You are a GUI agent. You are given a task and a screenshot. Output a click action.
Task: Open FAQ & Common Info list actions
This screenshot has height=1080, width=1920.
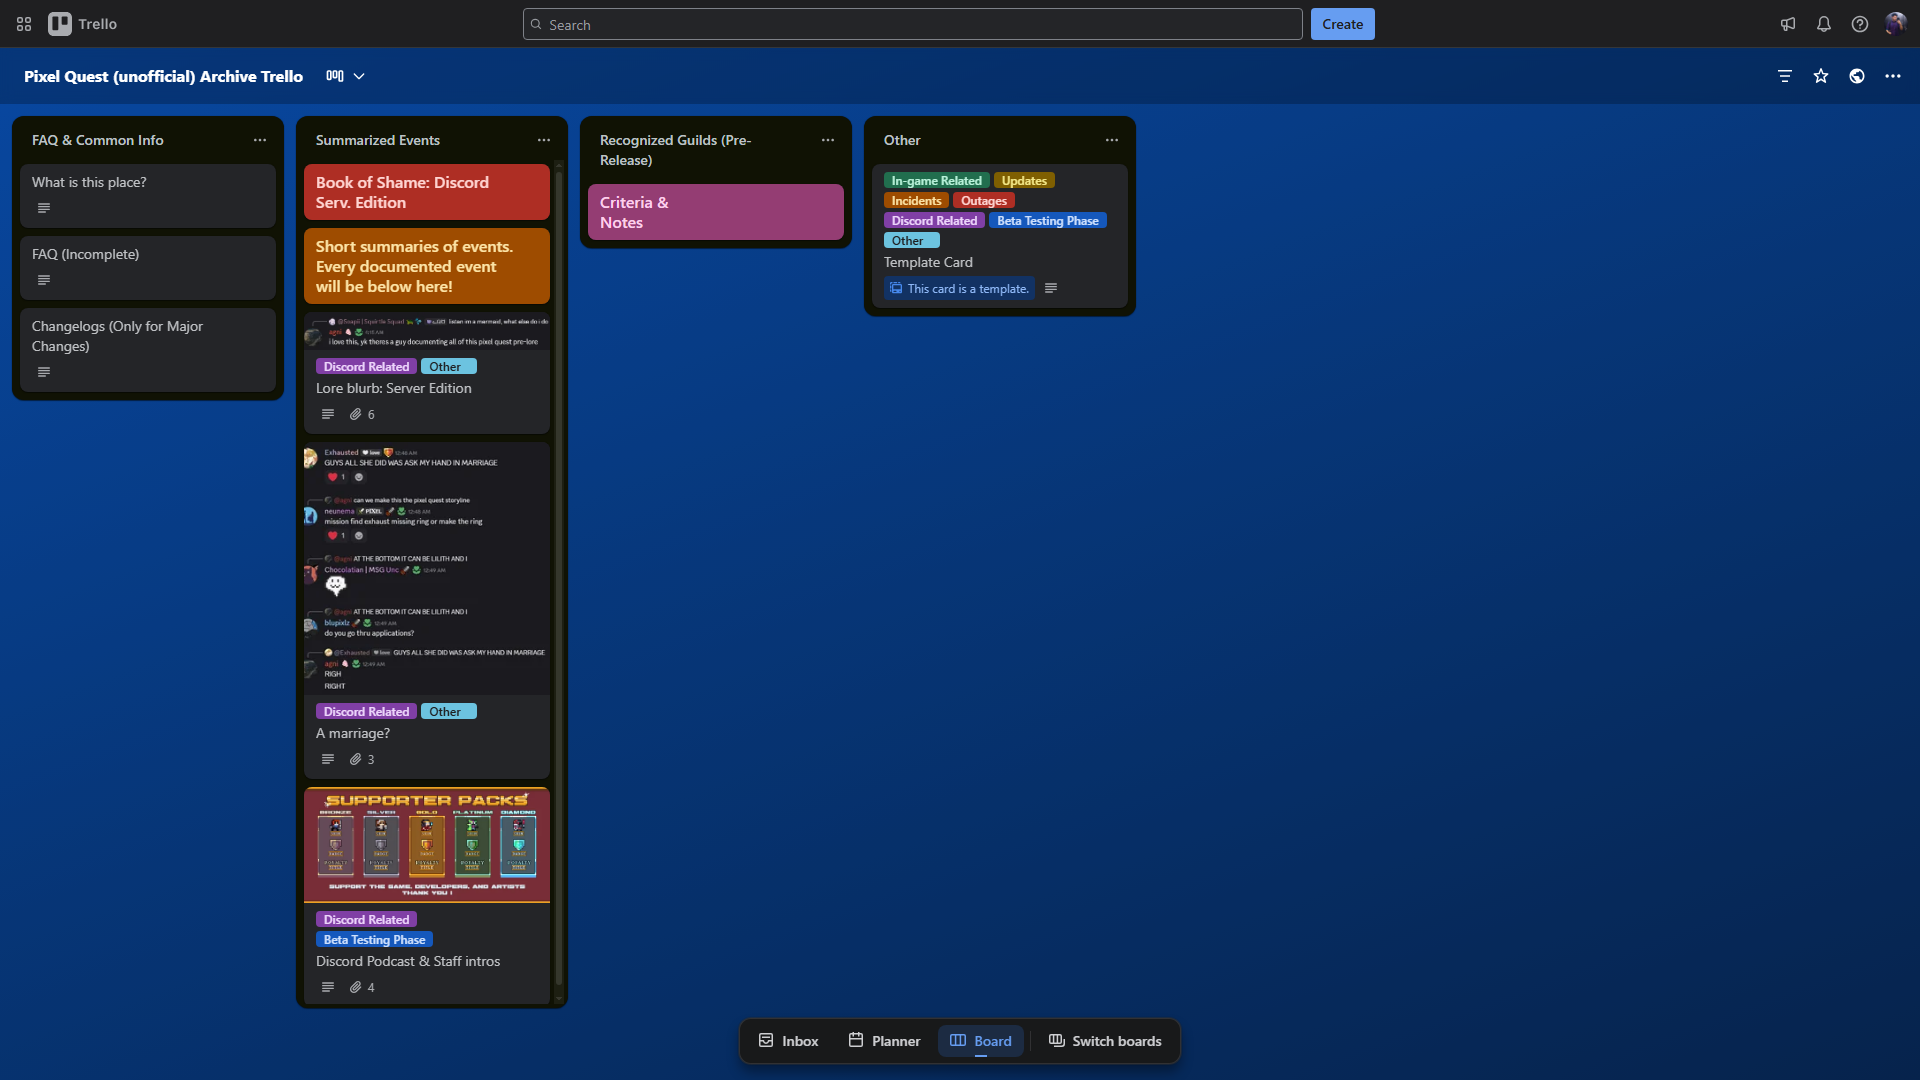click(x=260, y=140)
